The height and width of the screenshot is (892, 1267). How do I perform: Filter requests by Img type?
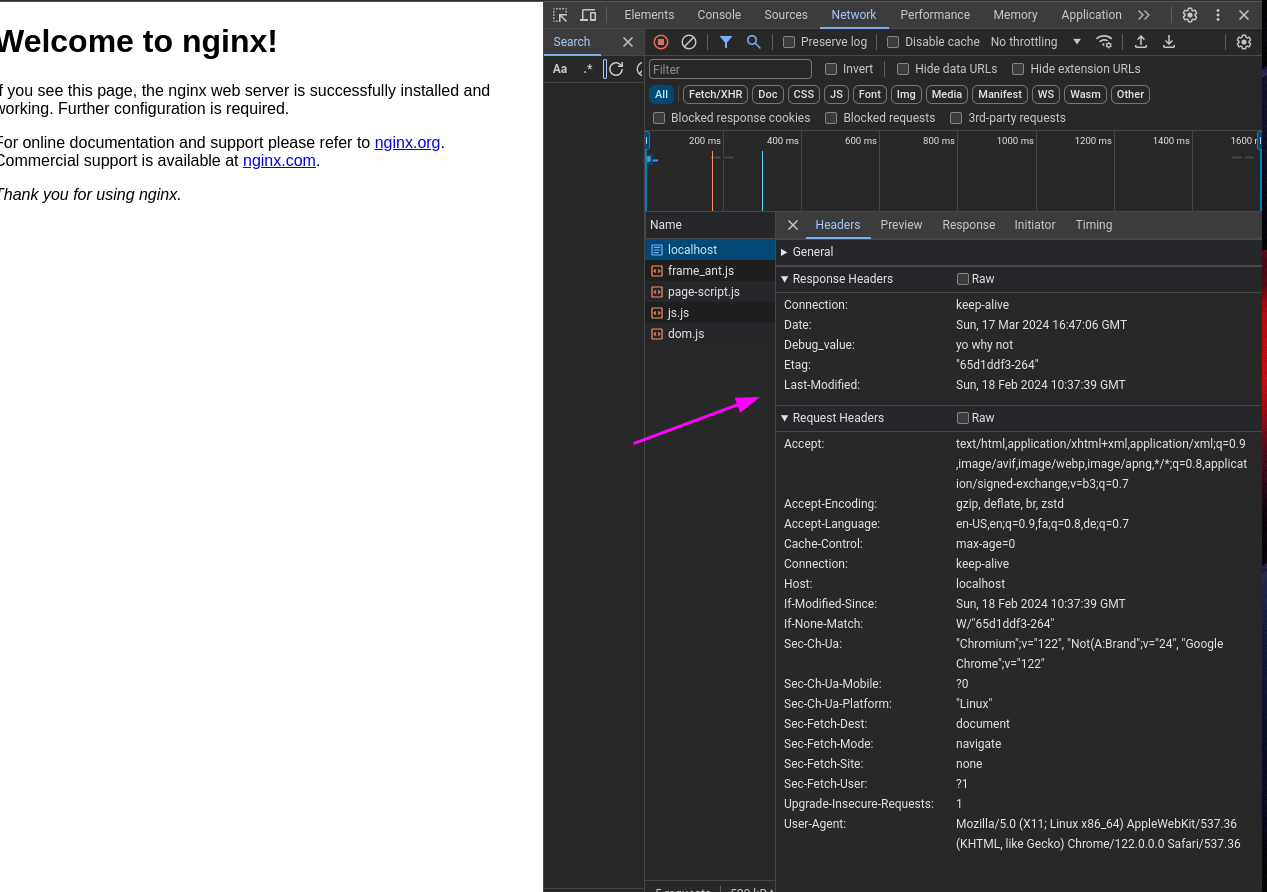906,94
